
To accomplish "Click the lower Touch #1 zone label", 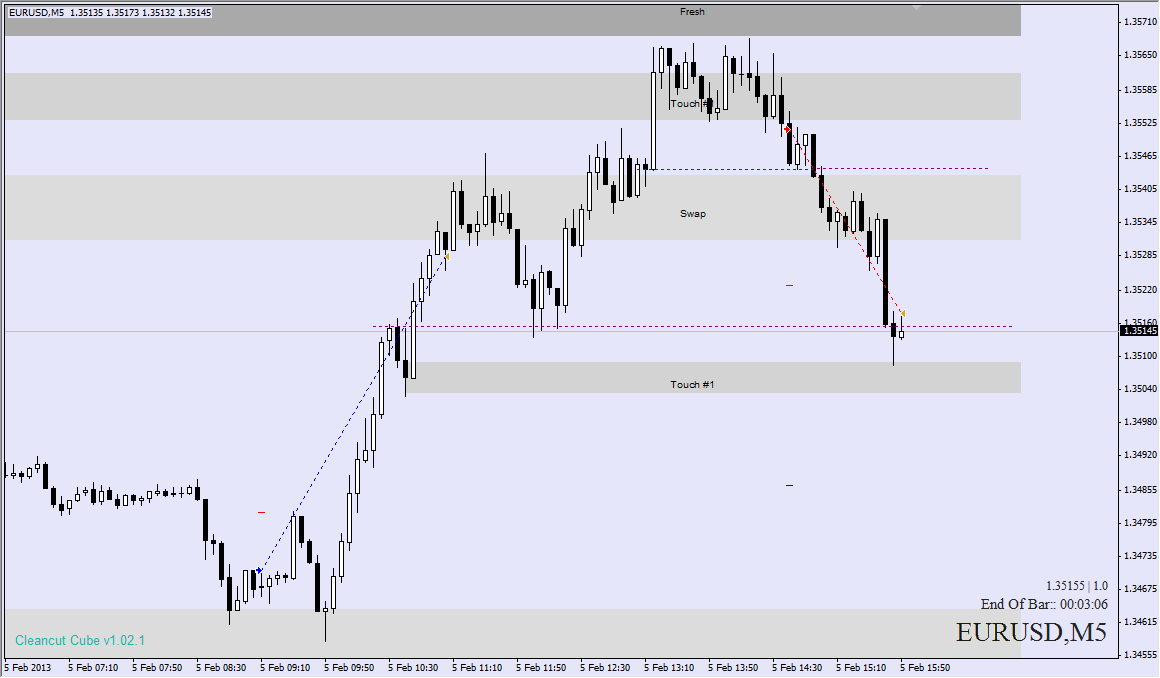I will [x=692, y=384].
